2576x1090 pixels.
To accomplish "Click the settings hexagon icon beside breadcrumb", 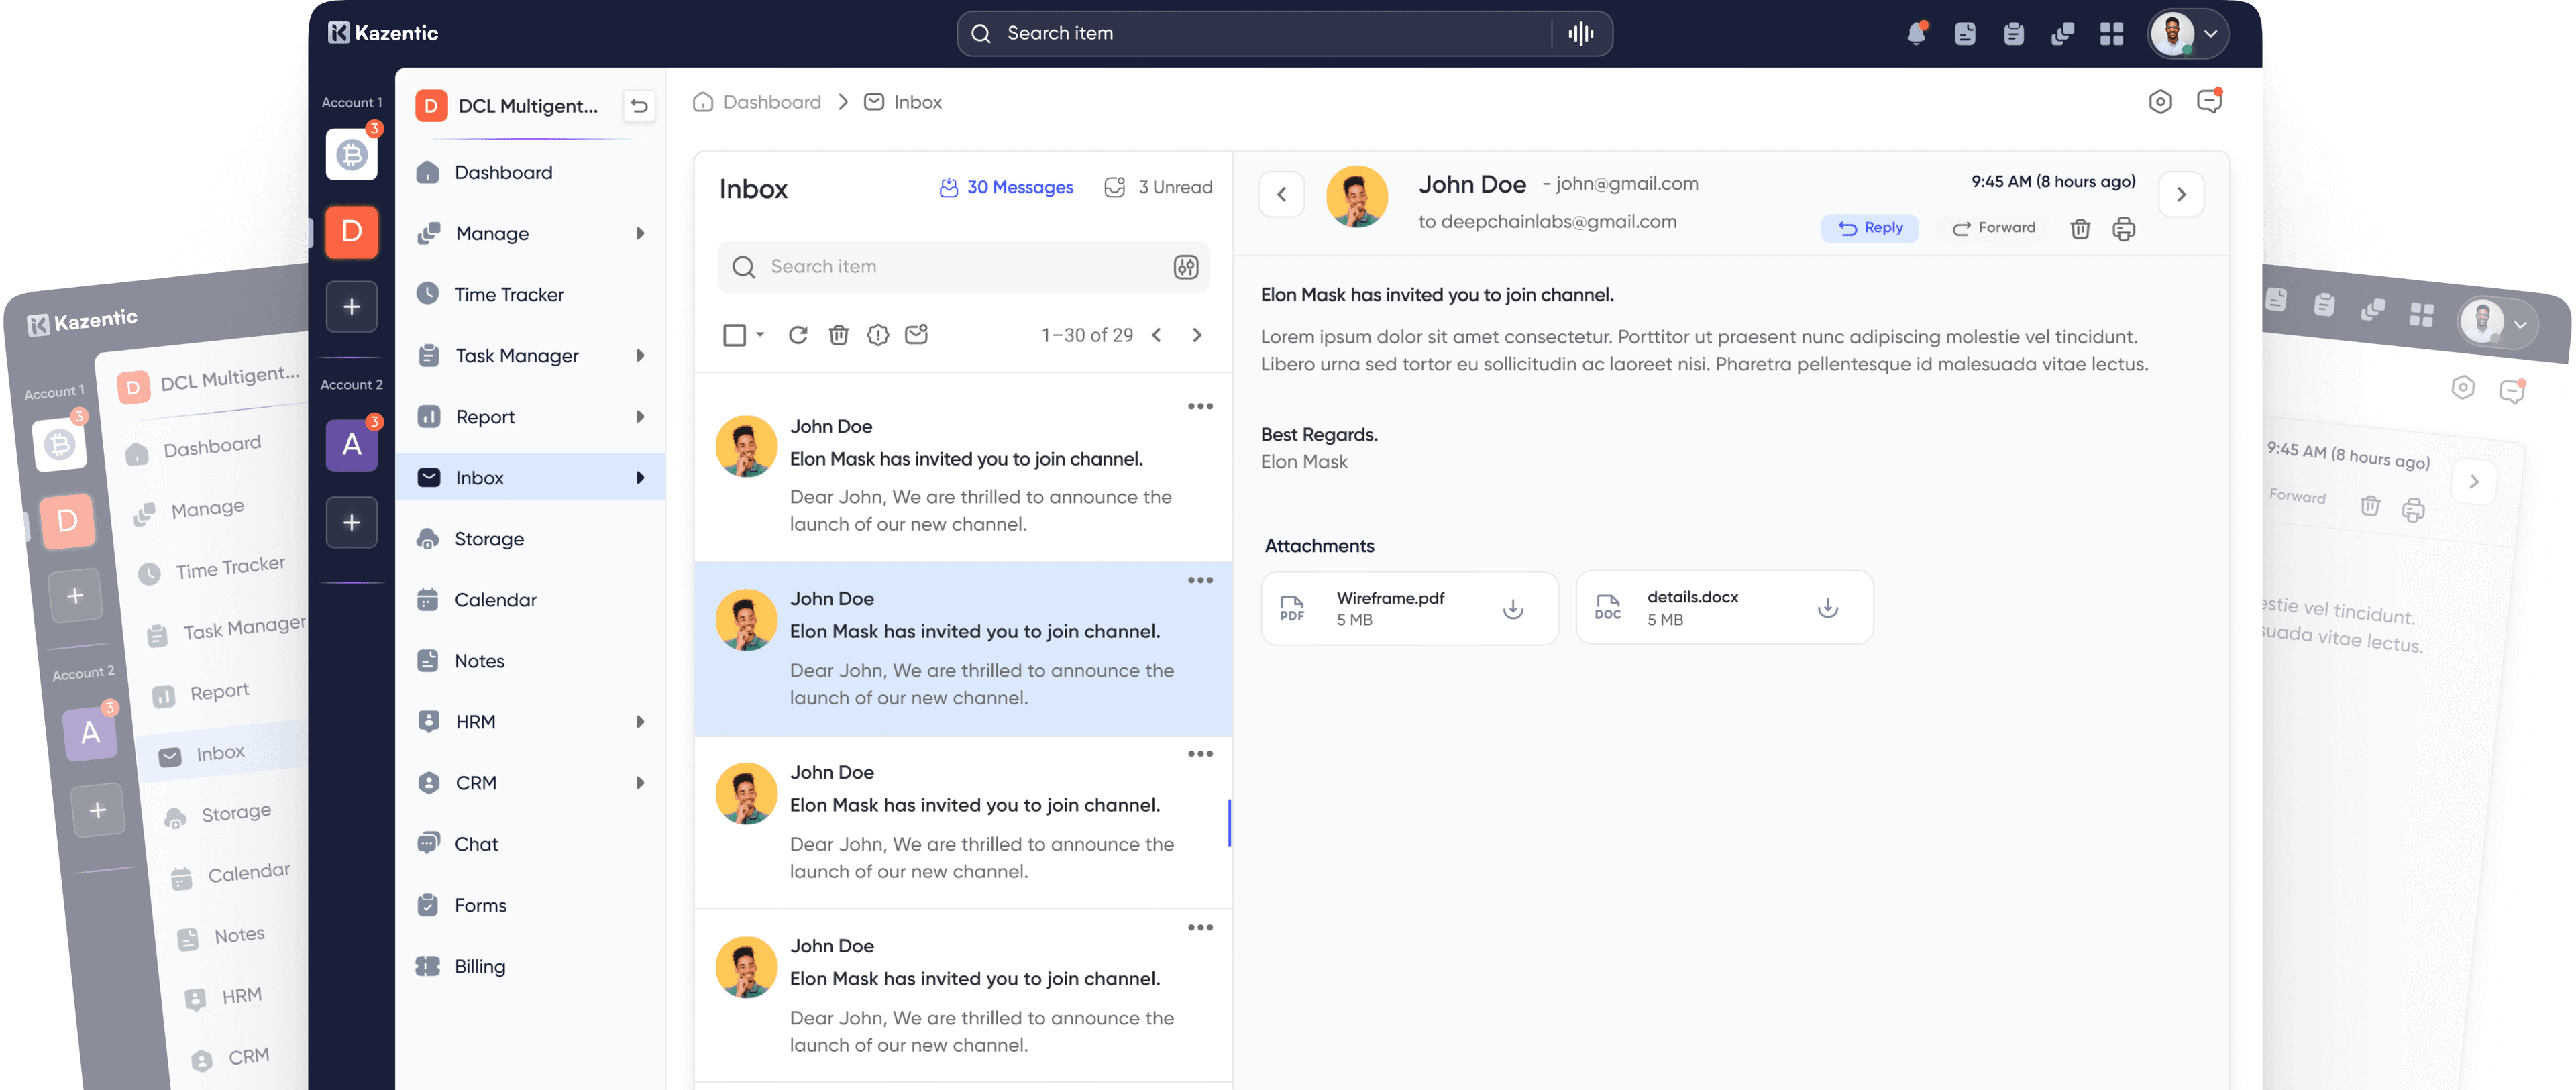I will click(2160, 101).
